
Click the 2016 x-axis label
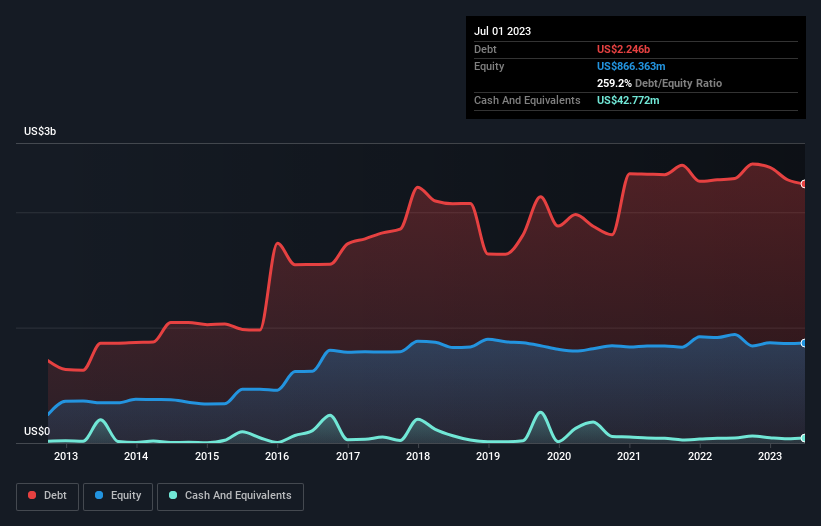[277, 456]
